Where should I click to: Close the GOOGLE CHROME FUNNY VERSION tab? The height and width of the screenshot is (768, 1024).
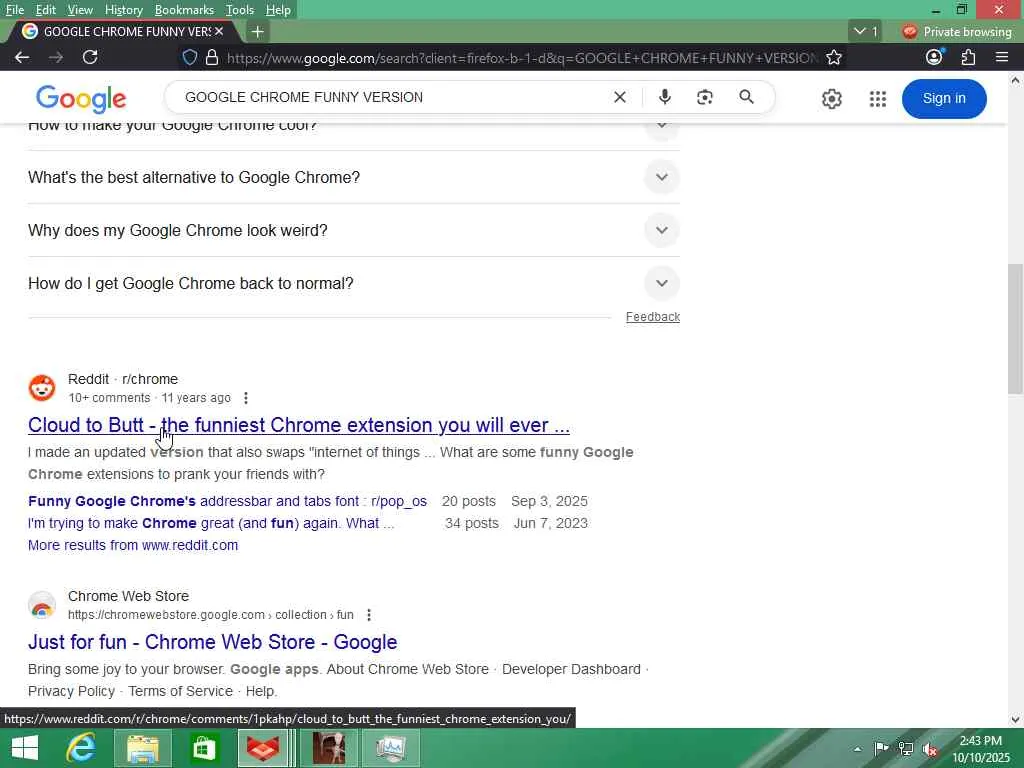coord(219,31)
